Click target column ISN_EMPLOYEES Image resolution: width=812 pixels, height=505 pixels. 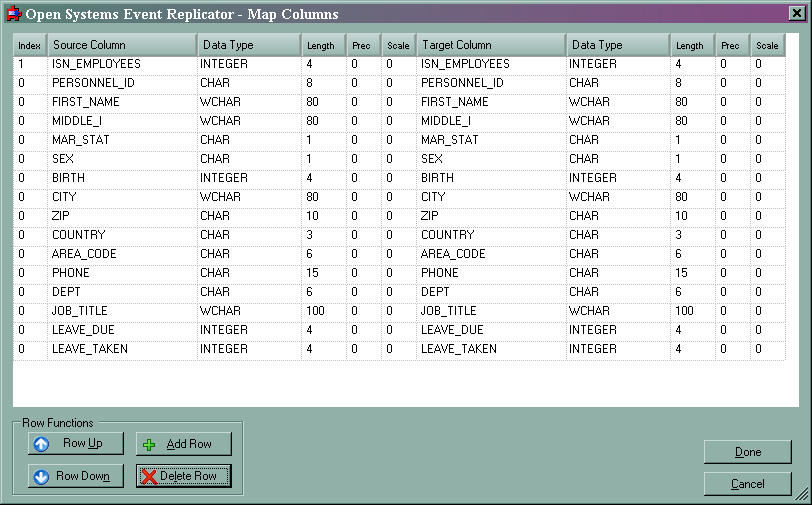pos(491,64)
